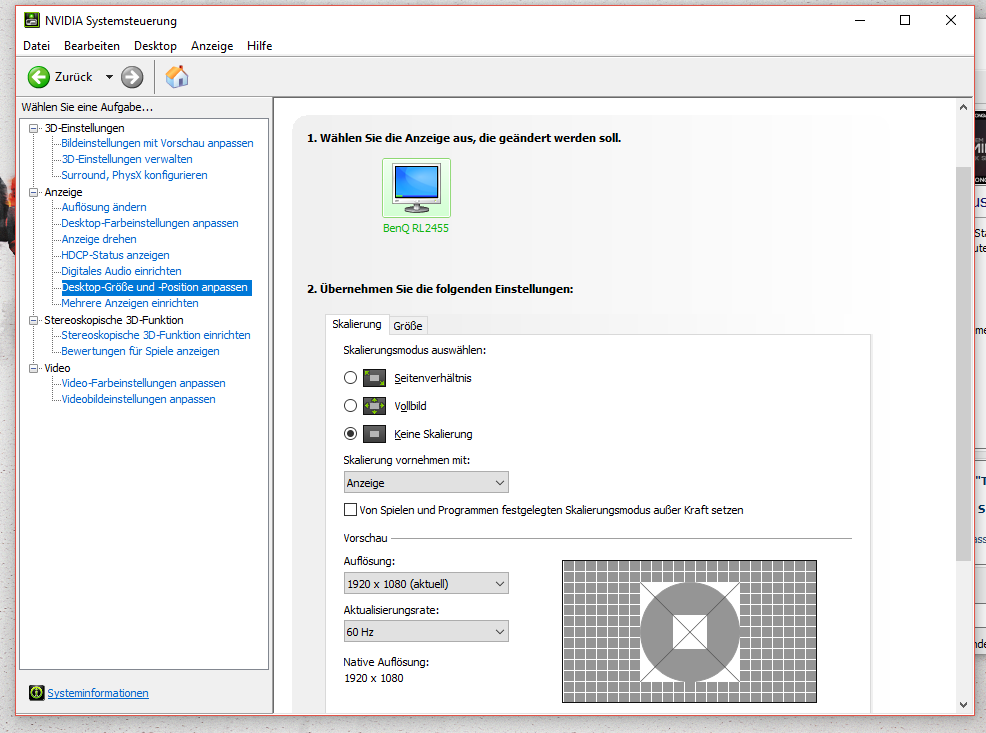Open Video-Farbeinstellungen anpassen
Screen dimensions: 986x733
pos(143,383)
